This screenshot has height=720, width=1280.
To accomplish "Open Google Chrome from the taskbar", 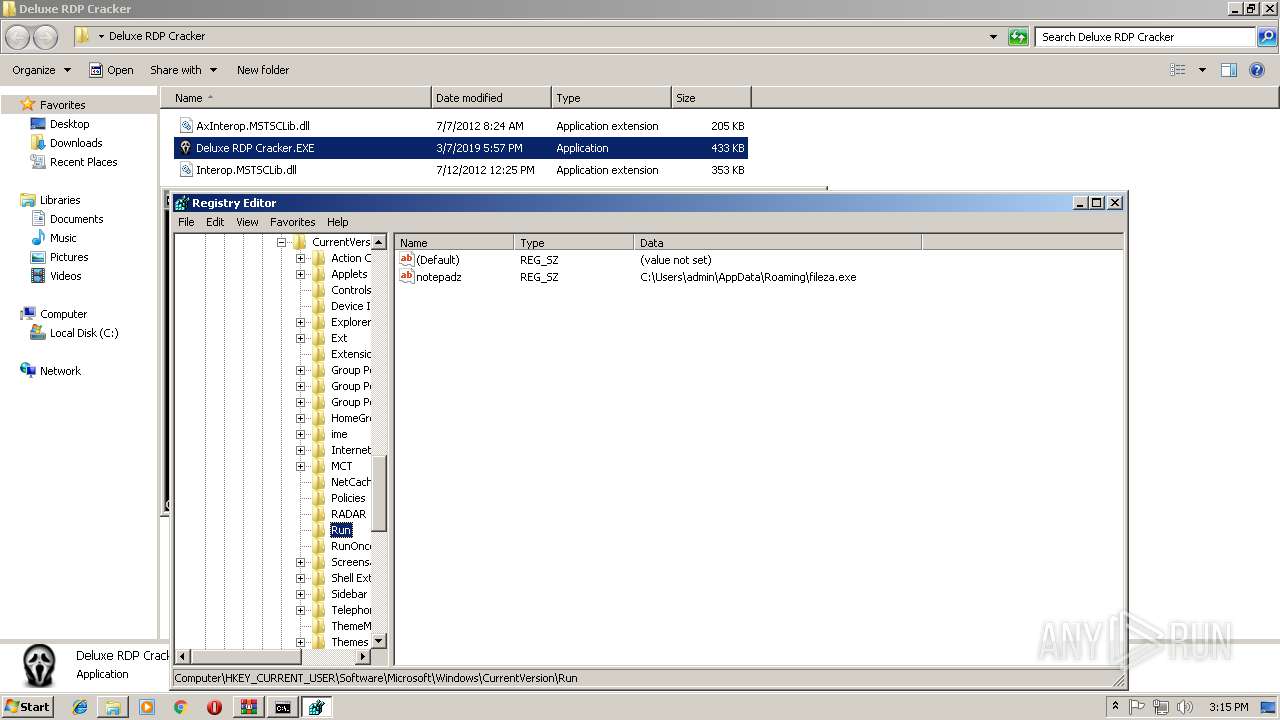I will click(x=181, y=707).
